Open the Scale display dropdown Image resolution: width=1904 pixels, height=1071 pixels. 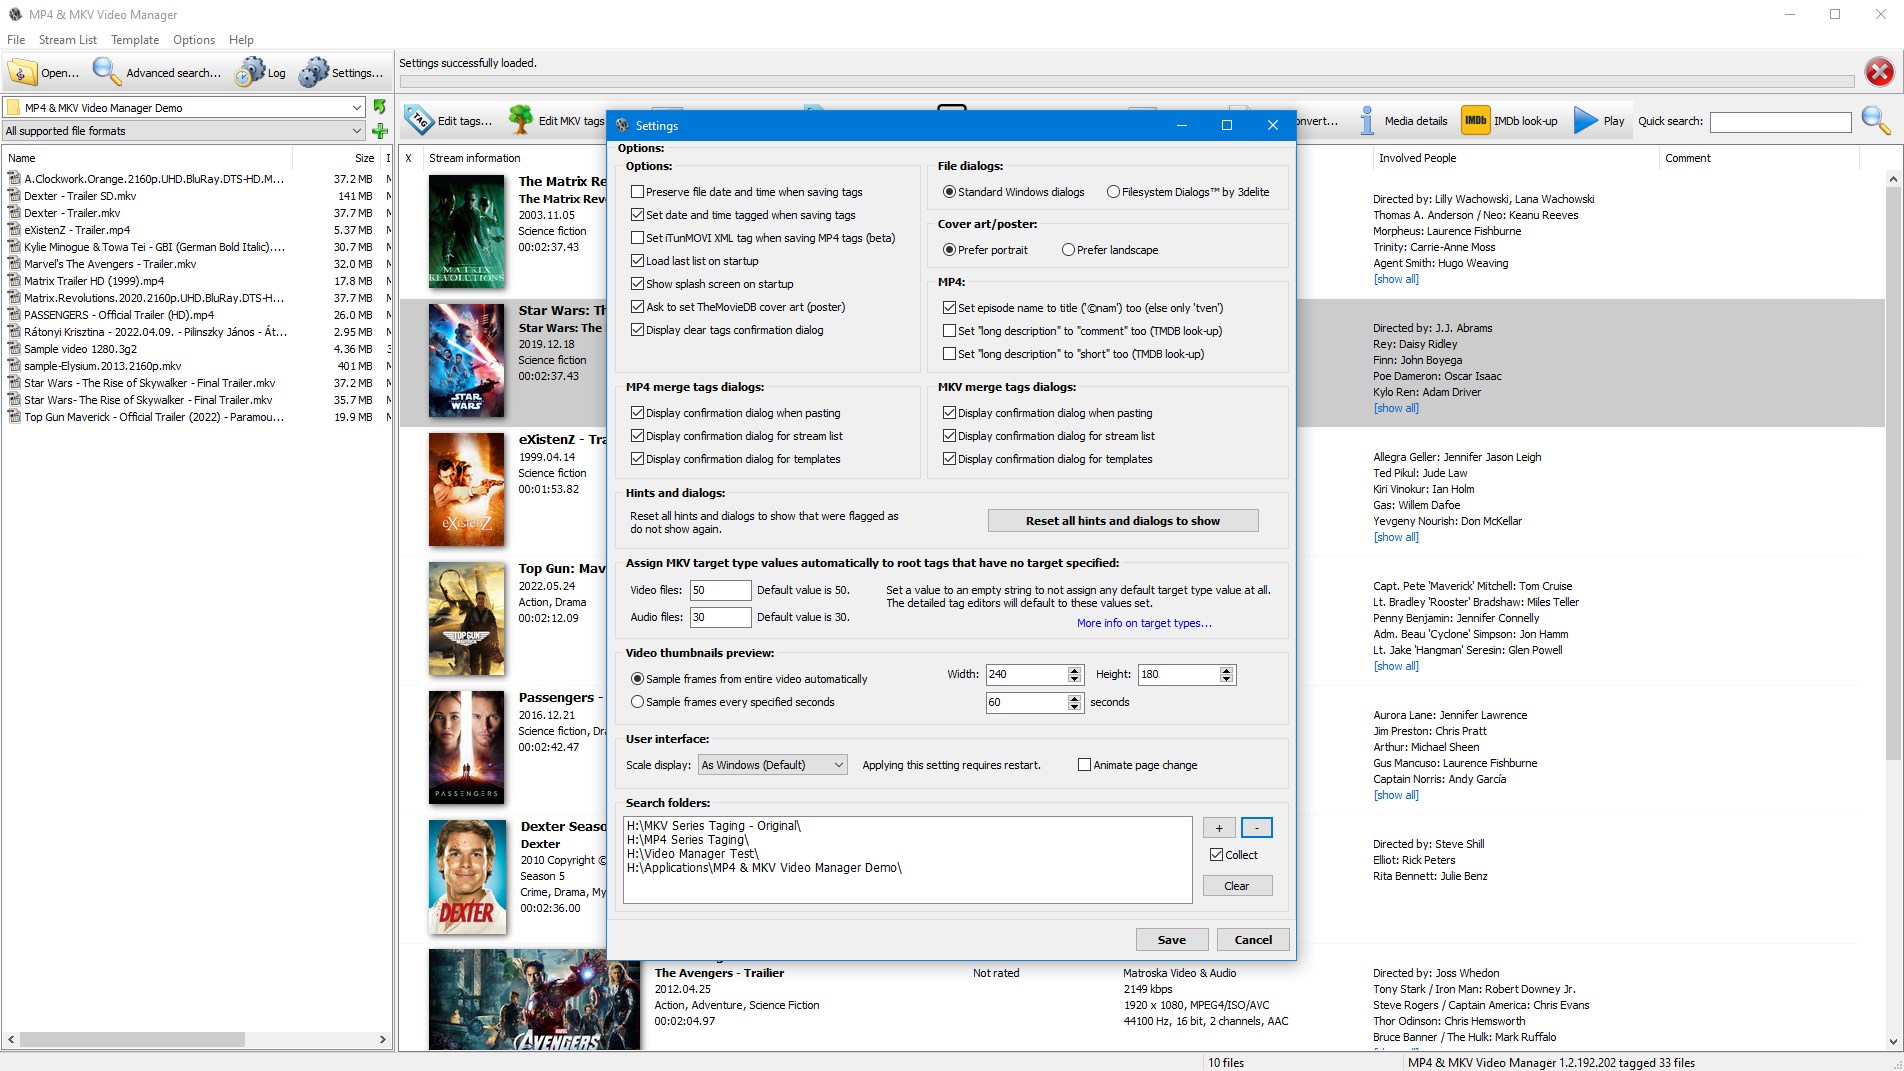click(x=773, y=765)
